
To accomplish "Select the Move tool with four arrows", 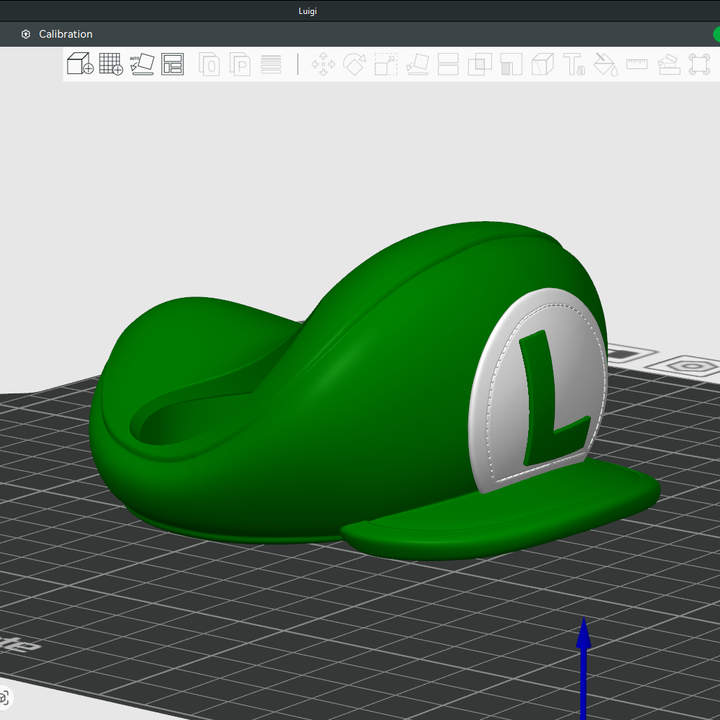I will coord(323,65).
